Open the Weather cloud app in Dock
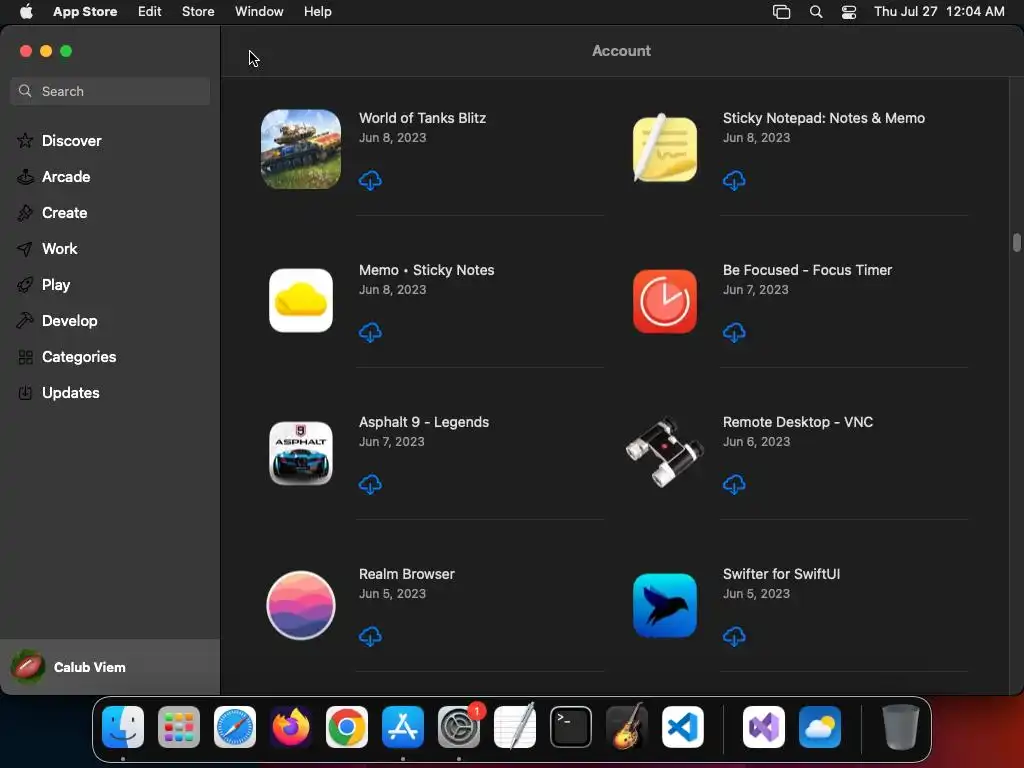Image resolution: width=1024 pixels, height=768 pixels. click(x=820, y=726)
